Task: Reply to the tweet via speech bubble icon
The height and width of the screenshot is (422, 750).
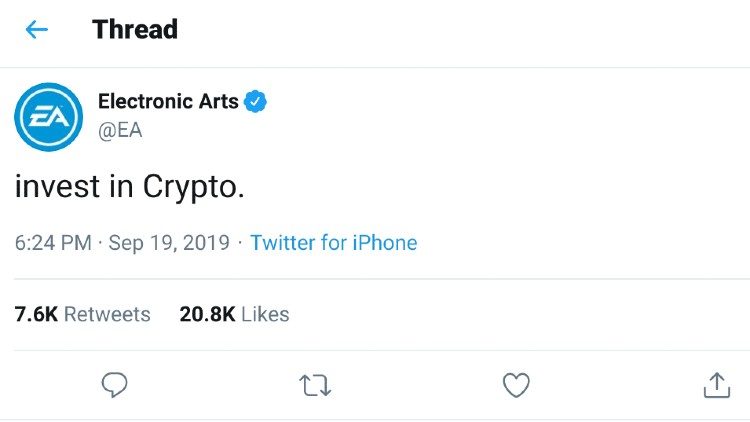Action: tap(114, 385)
